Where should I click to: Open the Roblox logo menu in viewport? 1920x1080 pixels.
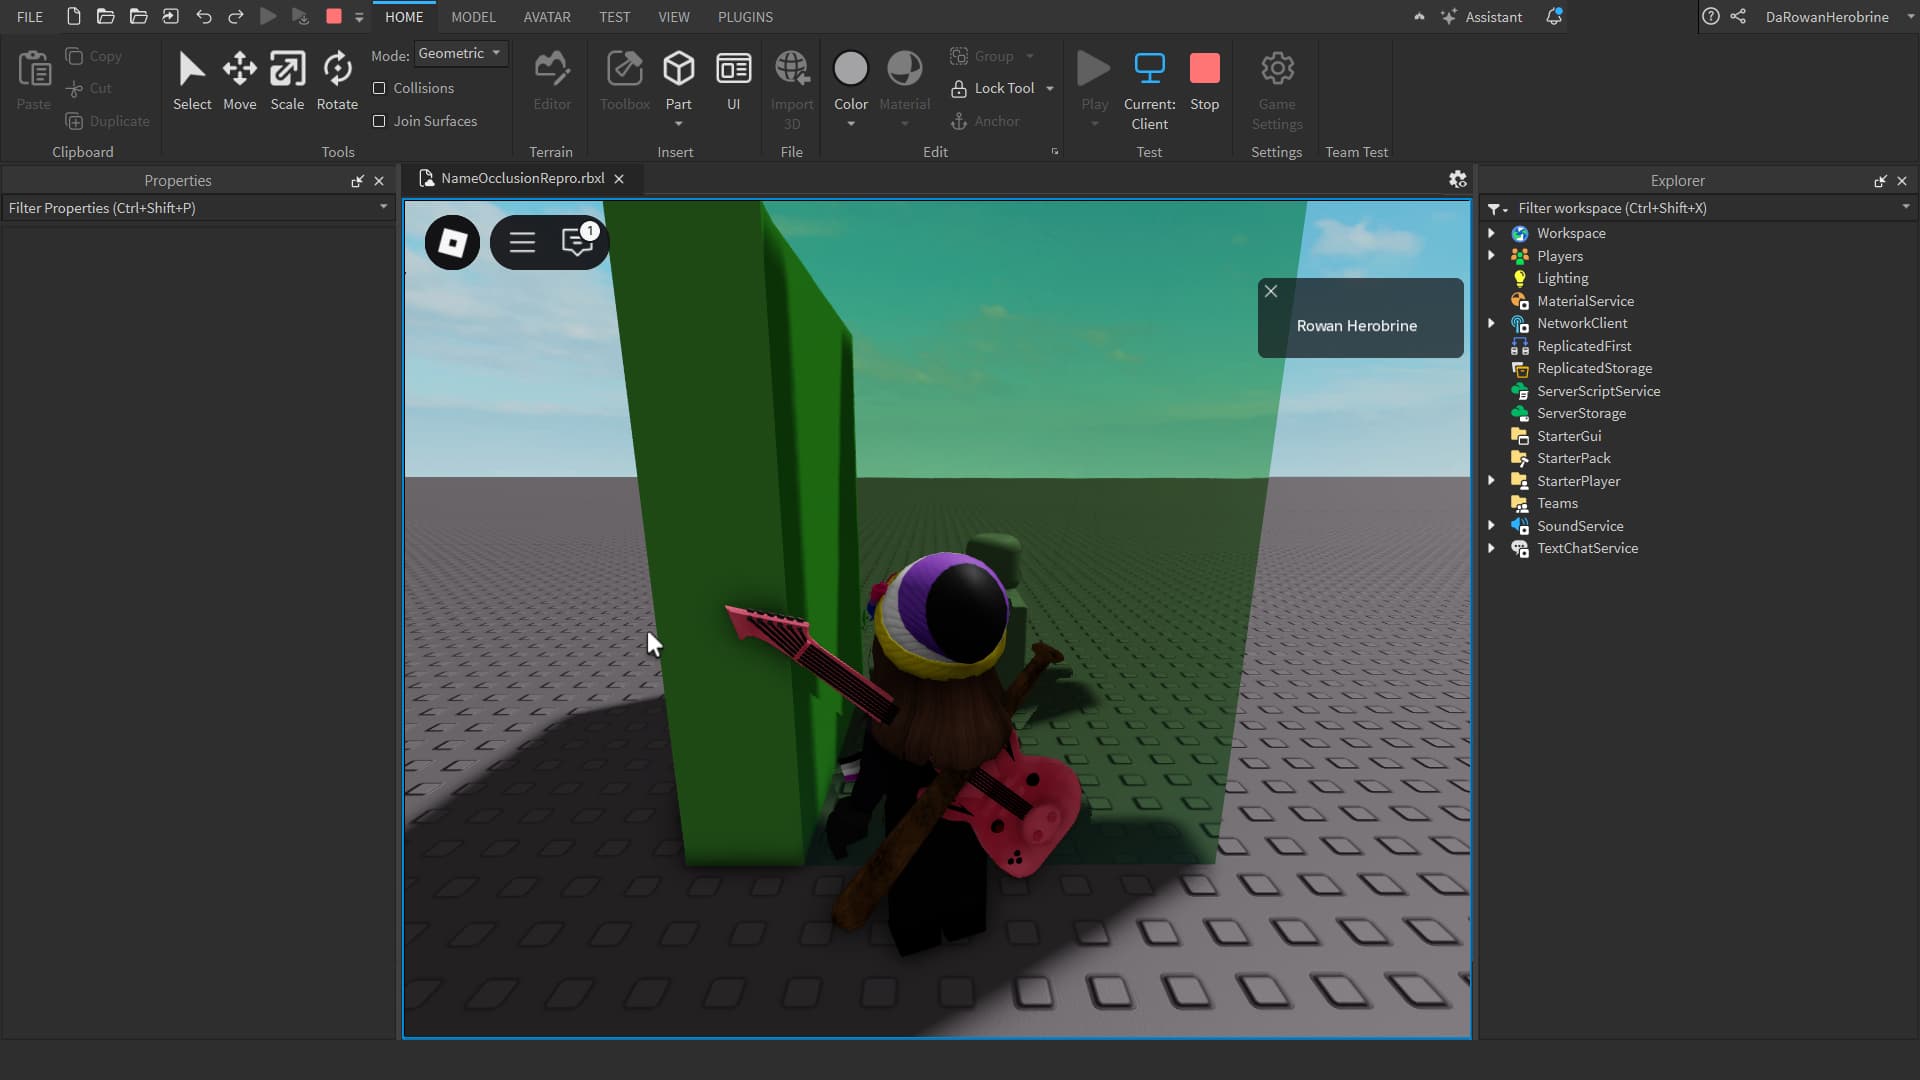click(452, 242)
